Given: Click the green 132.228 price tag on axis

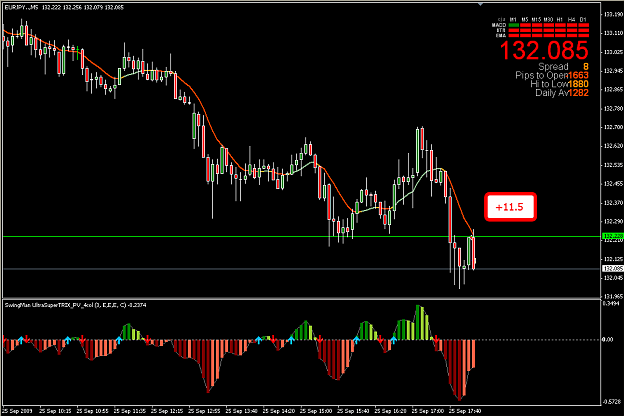Looking at the screenshot, I should point(613,236).
